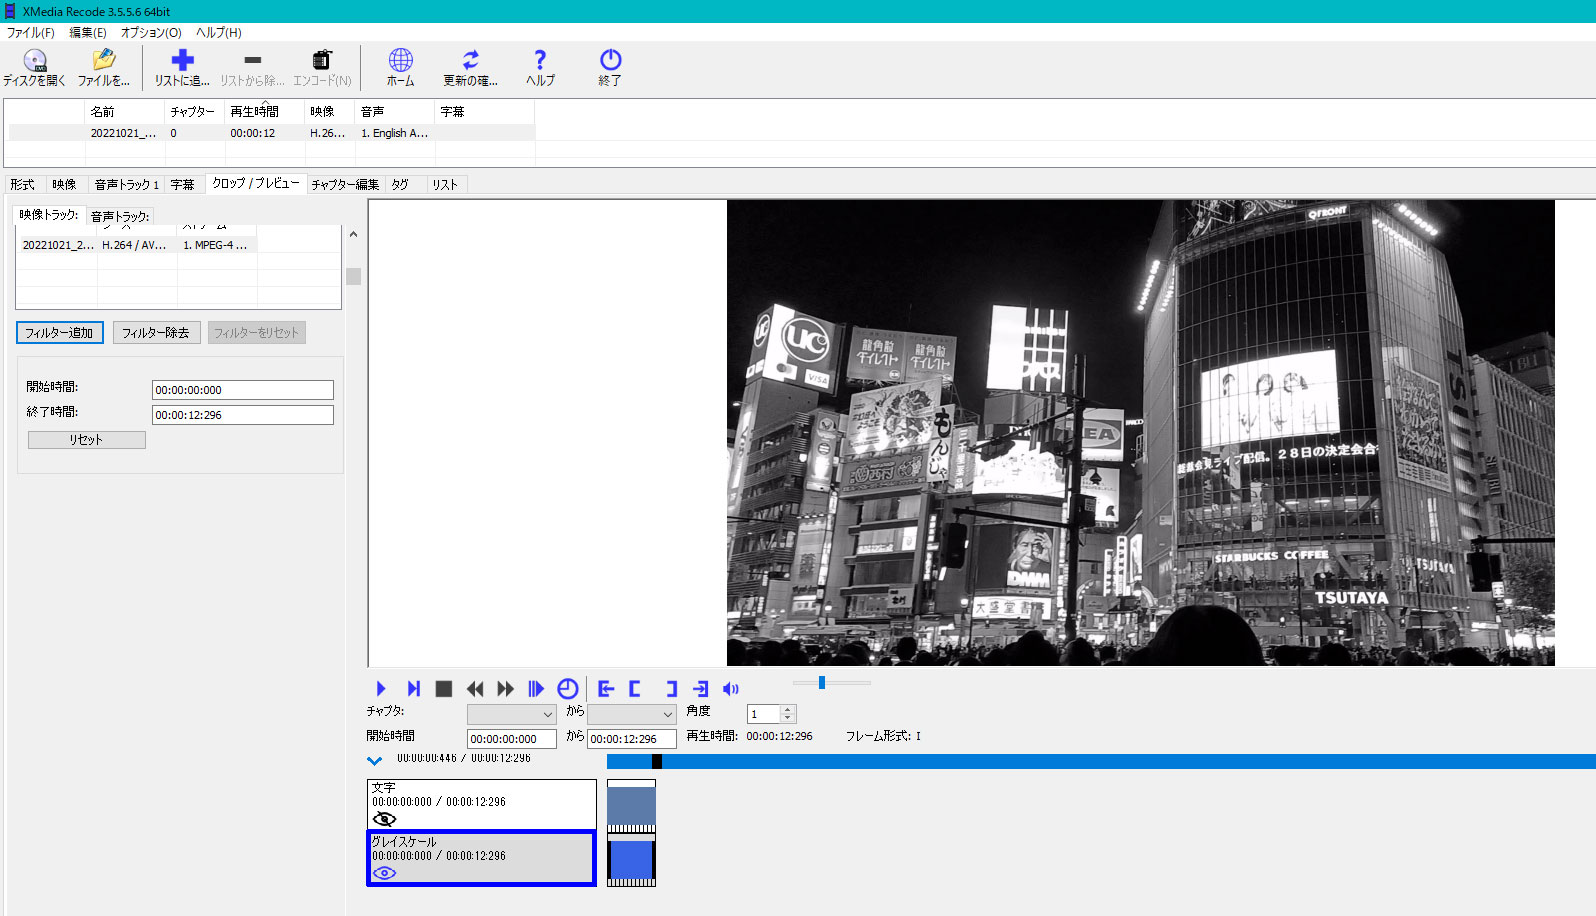Open the ホーム (home) globe icon
The image size is (1596, 916).
click(x=400, y=60)
